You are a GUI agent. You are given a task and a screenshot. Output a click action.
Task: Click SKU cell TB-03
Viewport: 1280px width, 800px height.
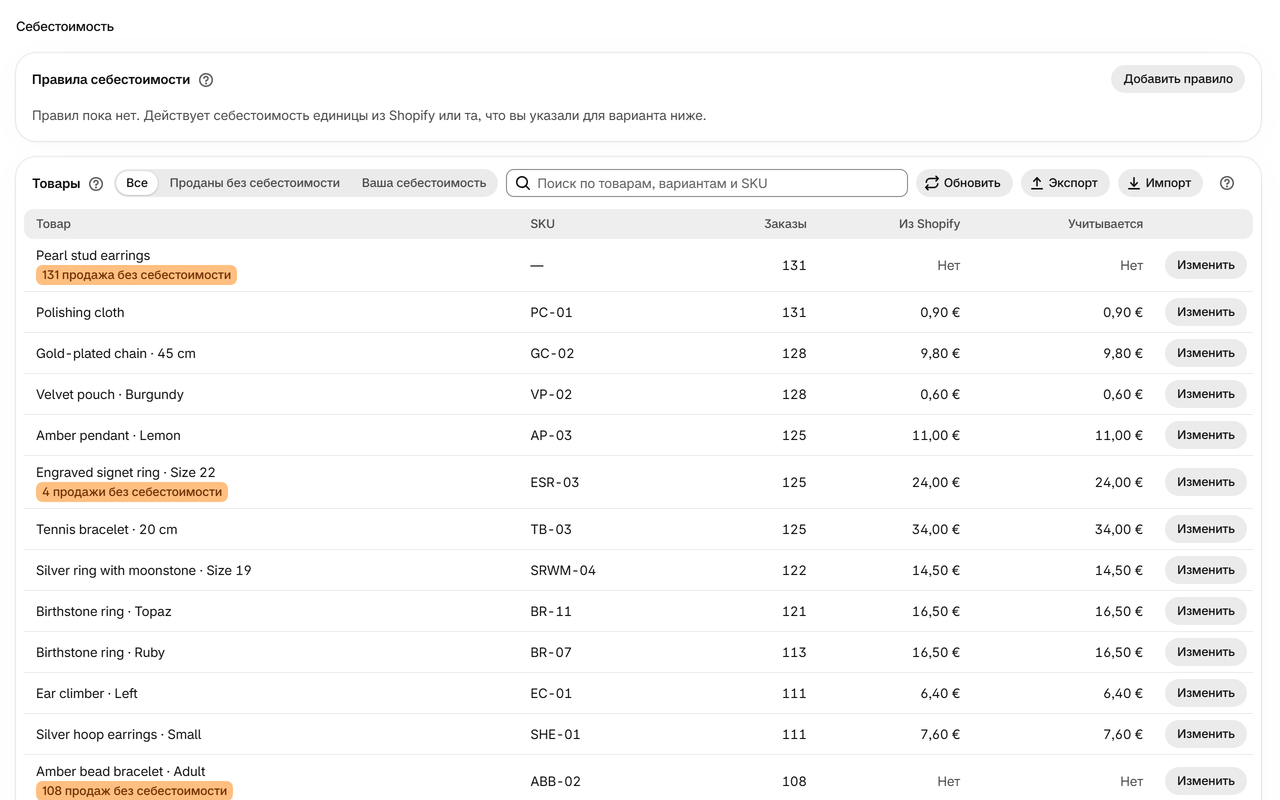click(x=551, y=529)
